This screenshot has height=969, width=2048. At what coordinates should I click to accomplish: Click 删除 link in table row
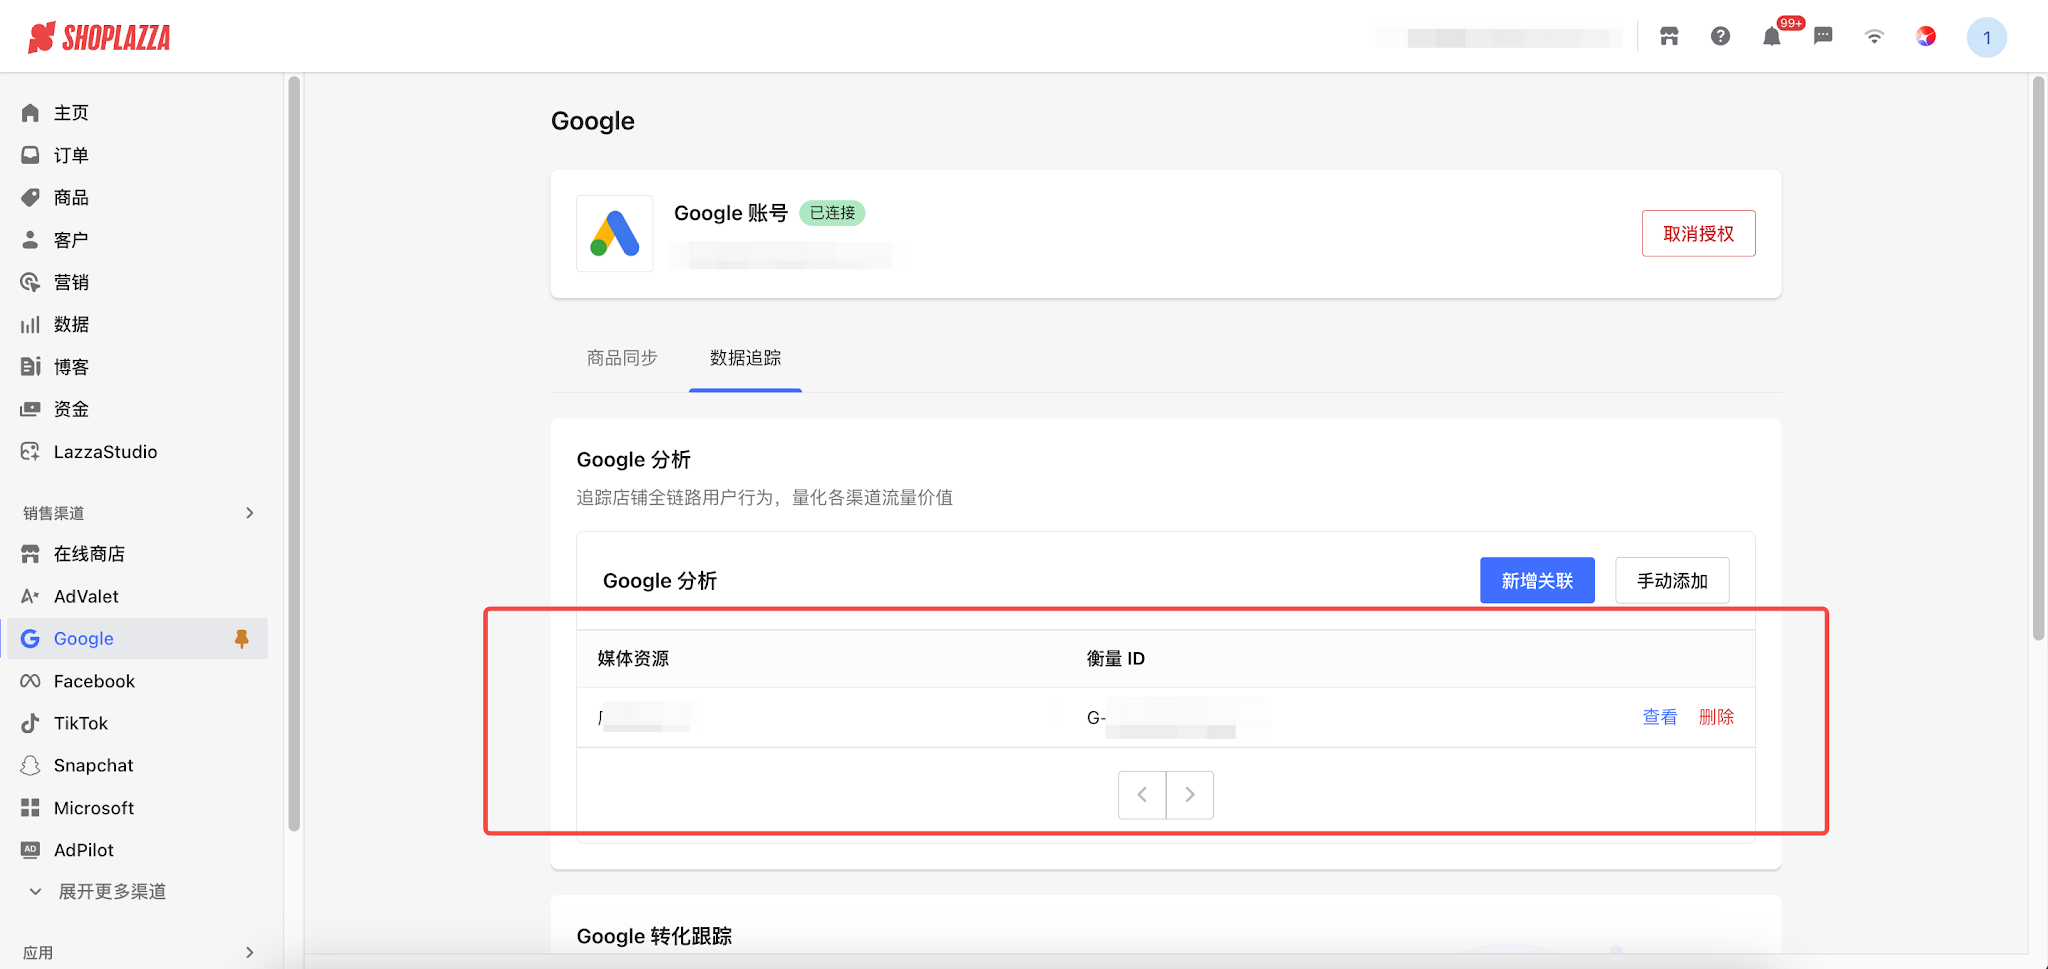pyautogui.click(x=1716, y=717)
